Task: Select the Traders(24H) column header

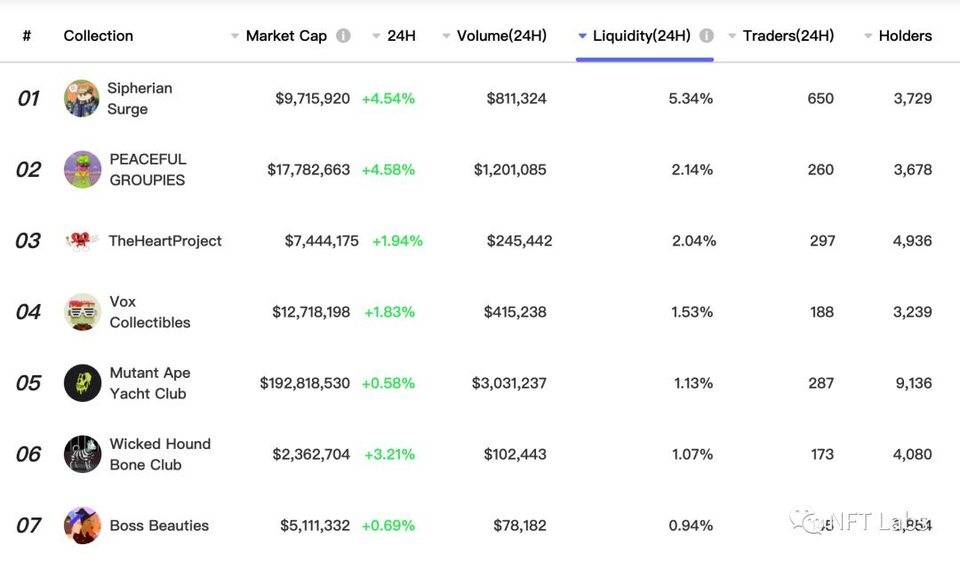Action: (788, 36)
